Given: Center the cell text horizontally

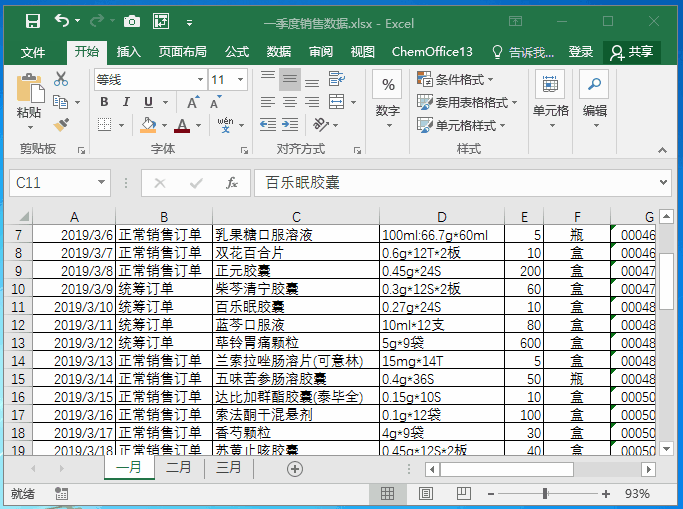Looking at the screenshot, I should 290,102.
